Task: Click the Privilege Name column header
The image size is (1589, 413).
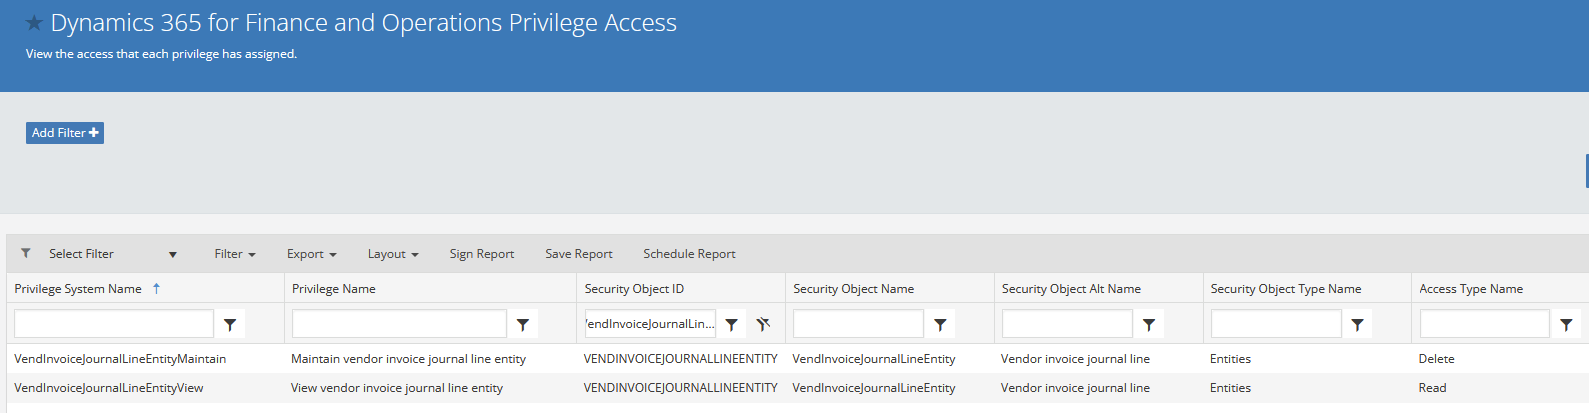Action: pyautogui.click(x=334, y=289)
